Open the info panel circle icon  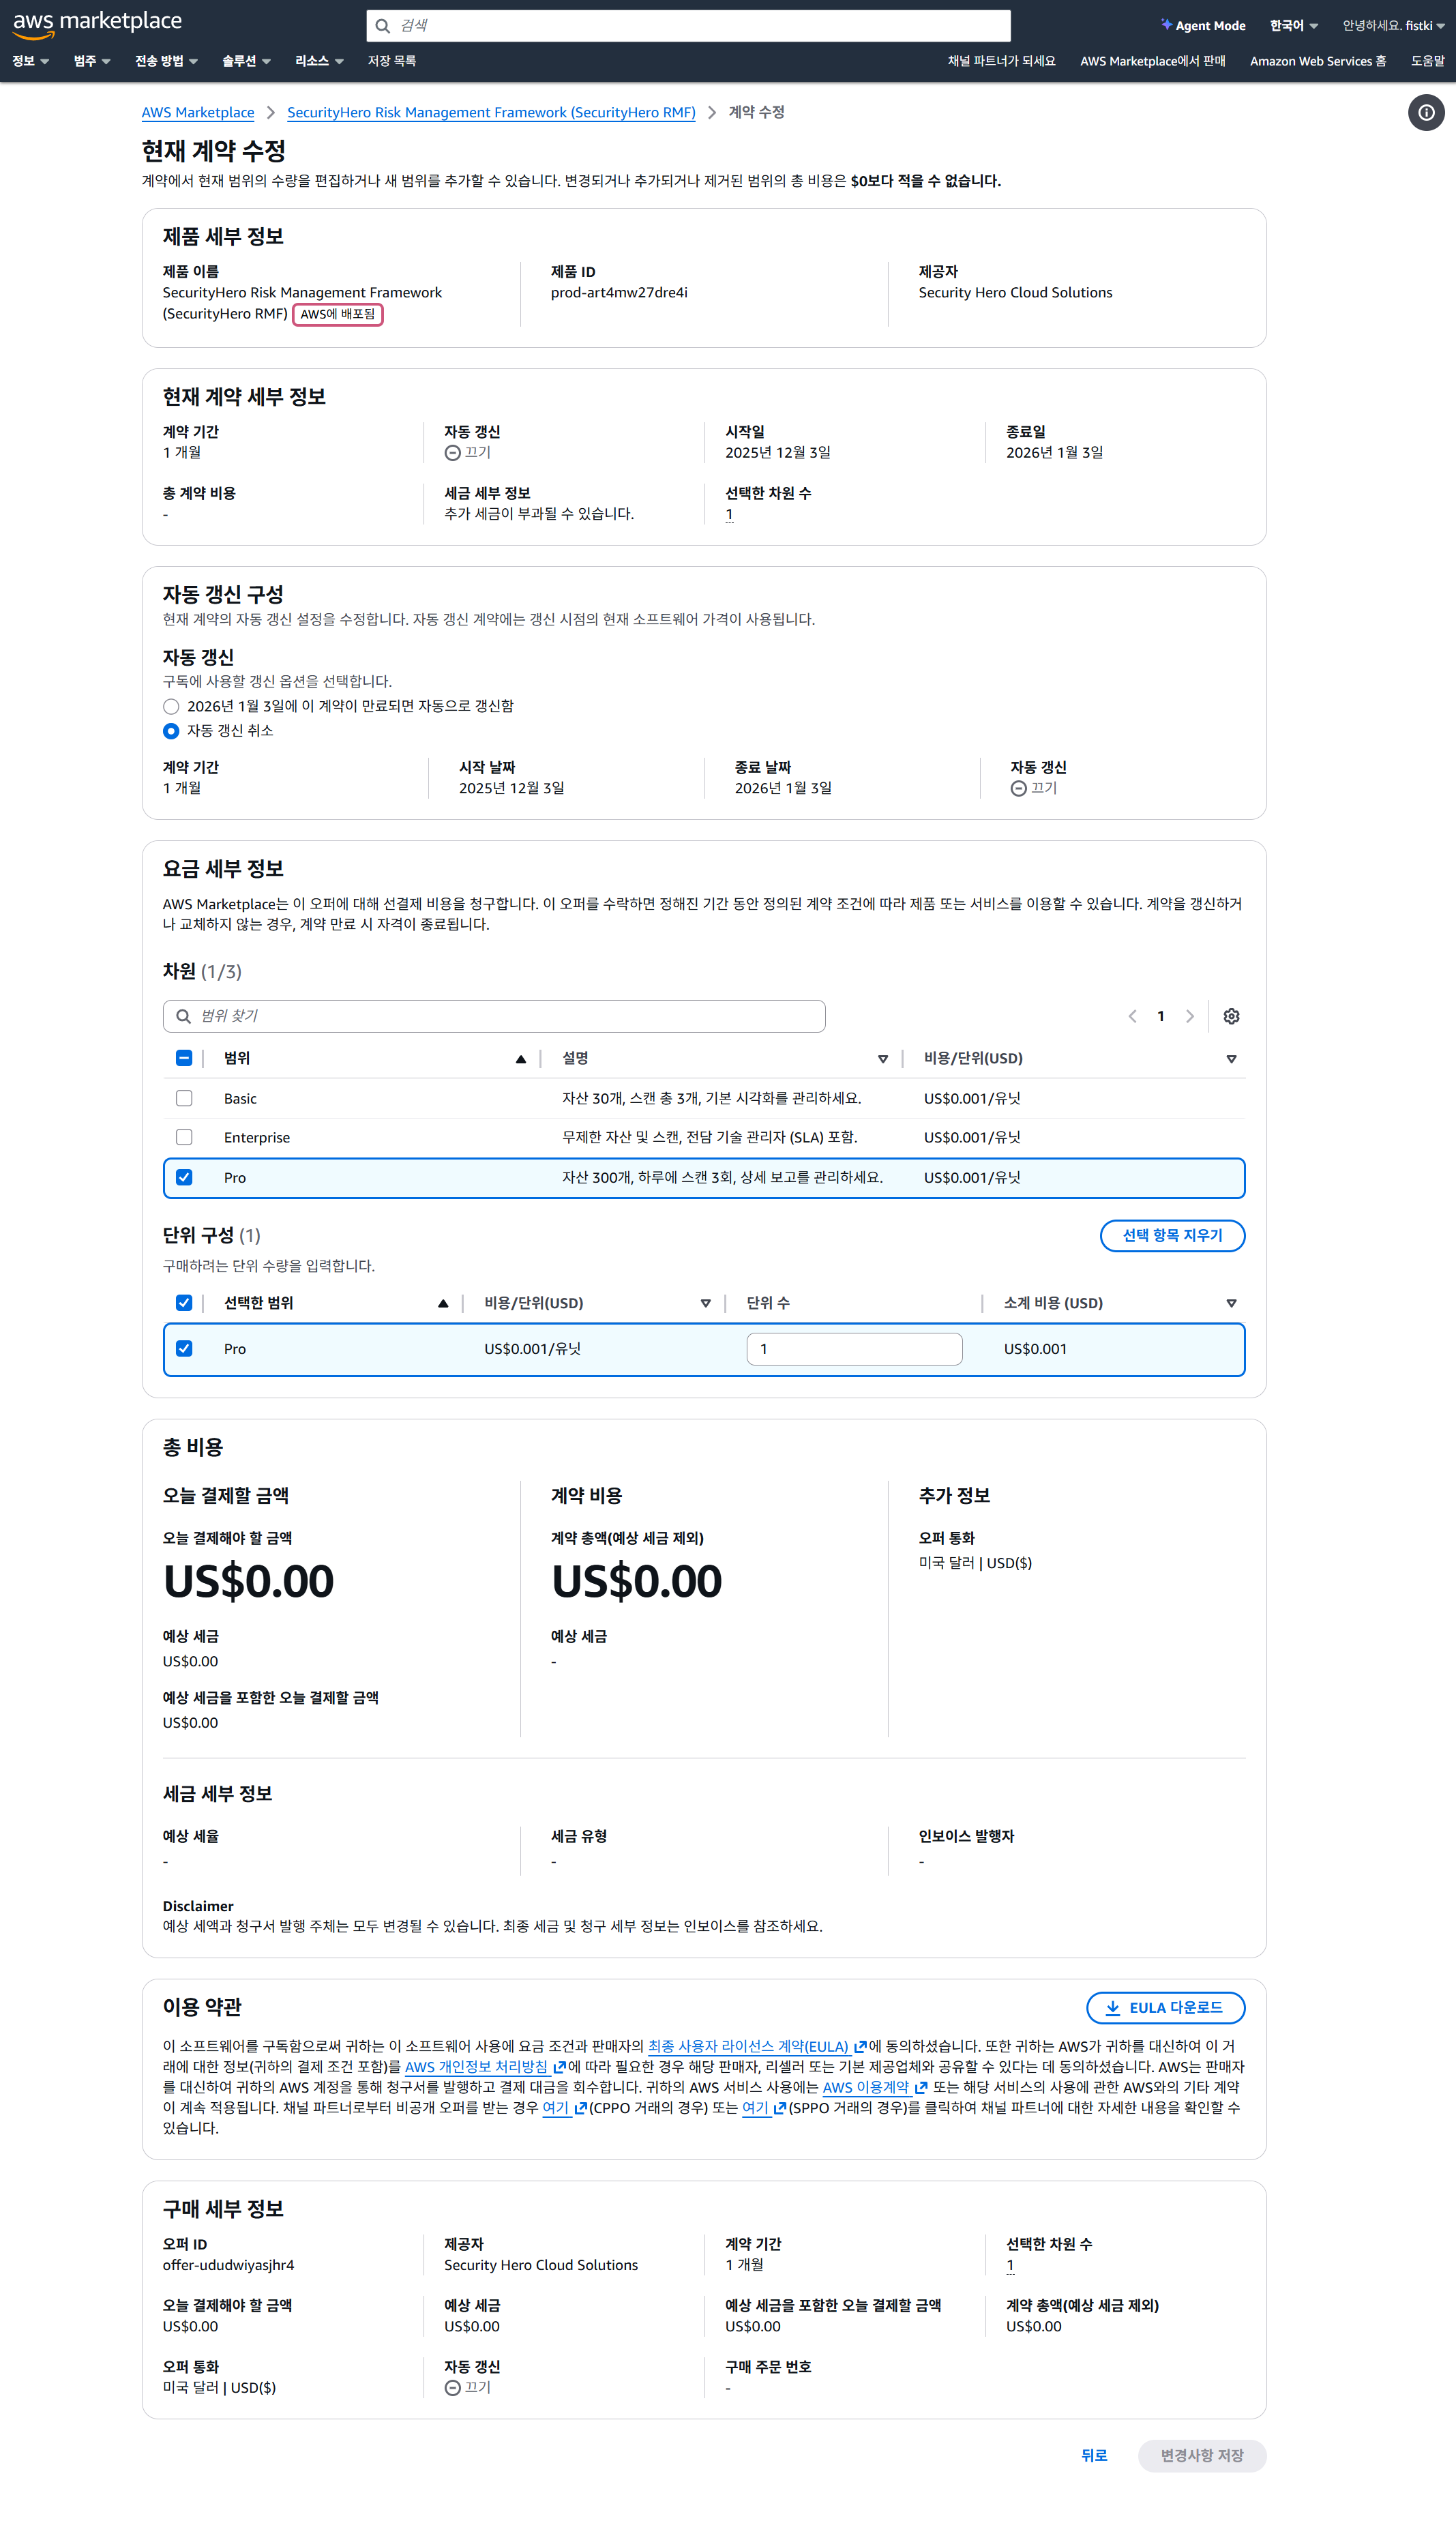coord(1426,113)
